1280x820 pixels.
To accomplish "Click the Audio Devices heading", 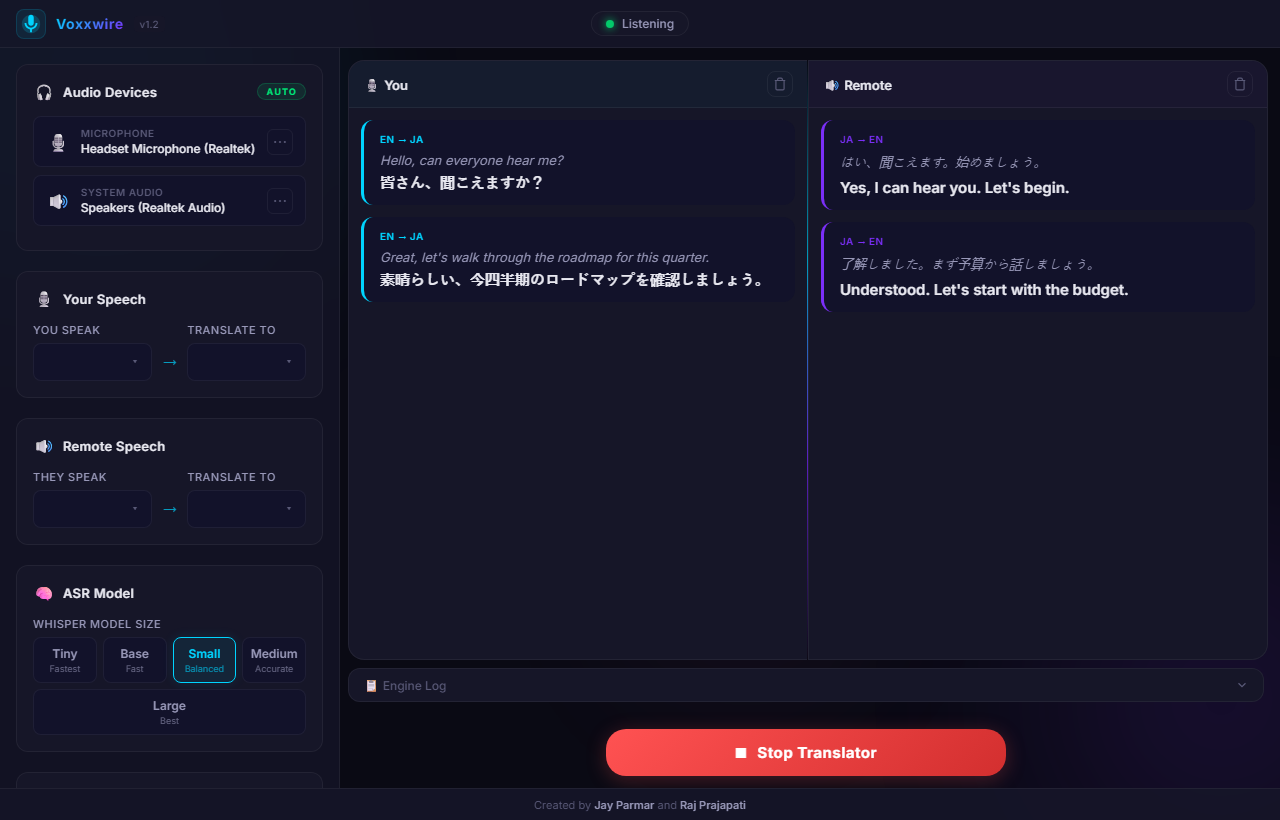I will click(110, 92).
